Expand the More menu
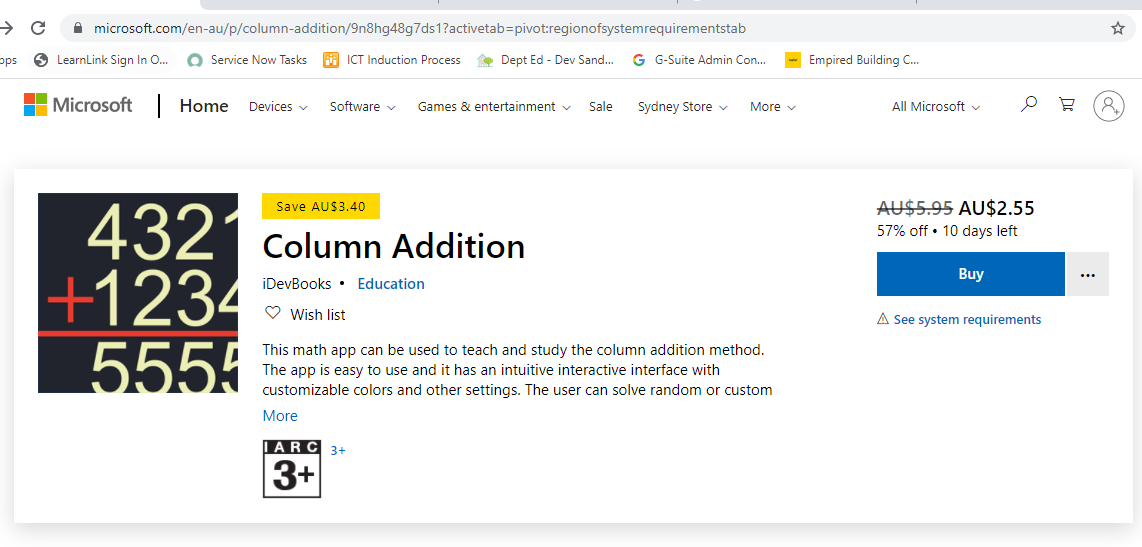The width and height of the screenshot is (1142, 547). point(773,106)
